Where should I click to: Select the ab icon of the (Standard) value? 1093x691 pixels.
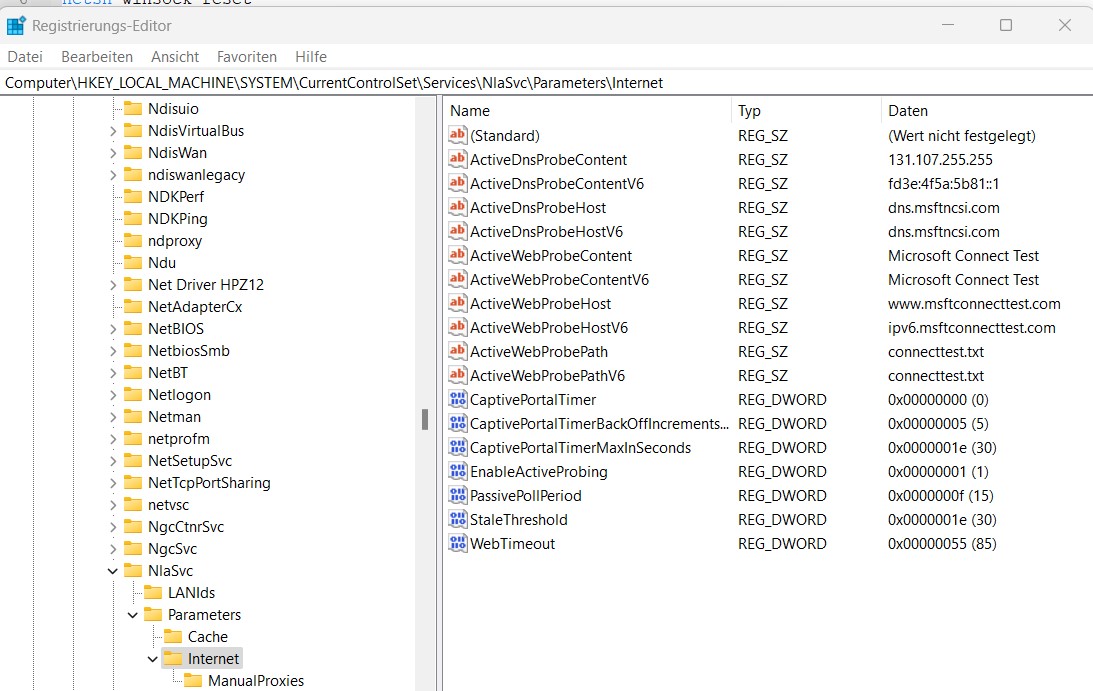(x=457, y=135)
